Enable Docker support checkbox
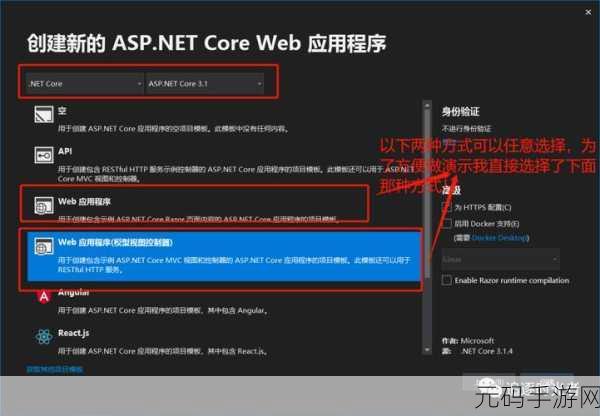This screenshot has height=416, width=600. coord(447,223)
